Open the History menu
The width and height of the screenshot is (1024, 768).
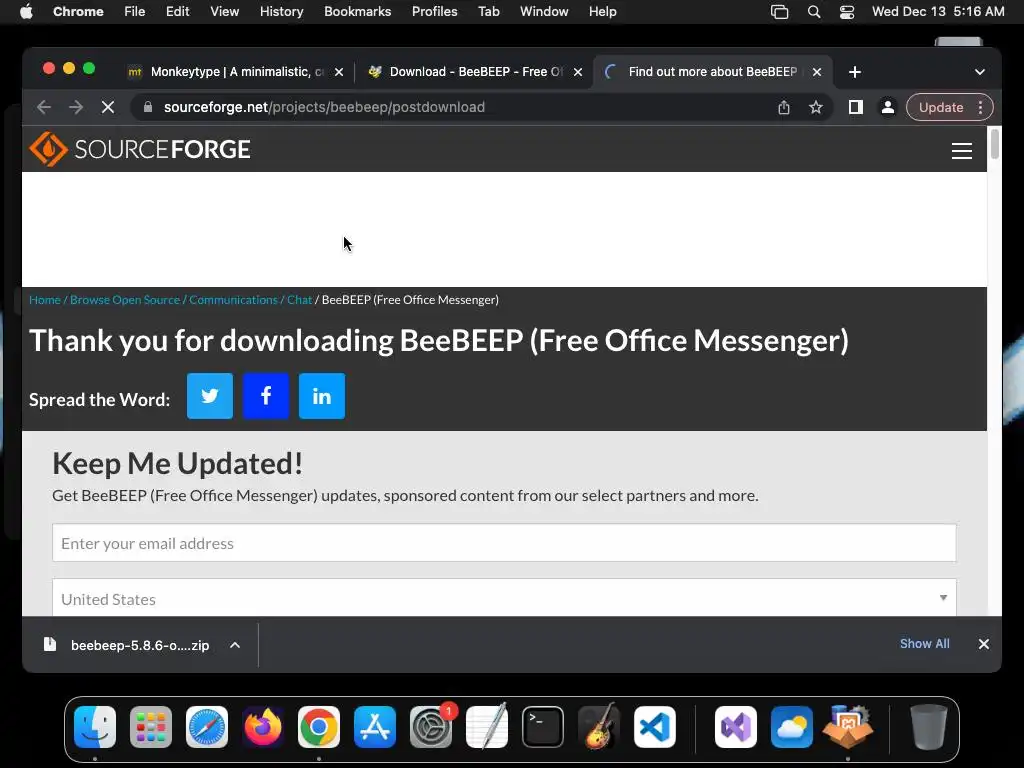pyautogui.click(x=281, y=11)
